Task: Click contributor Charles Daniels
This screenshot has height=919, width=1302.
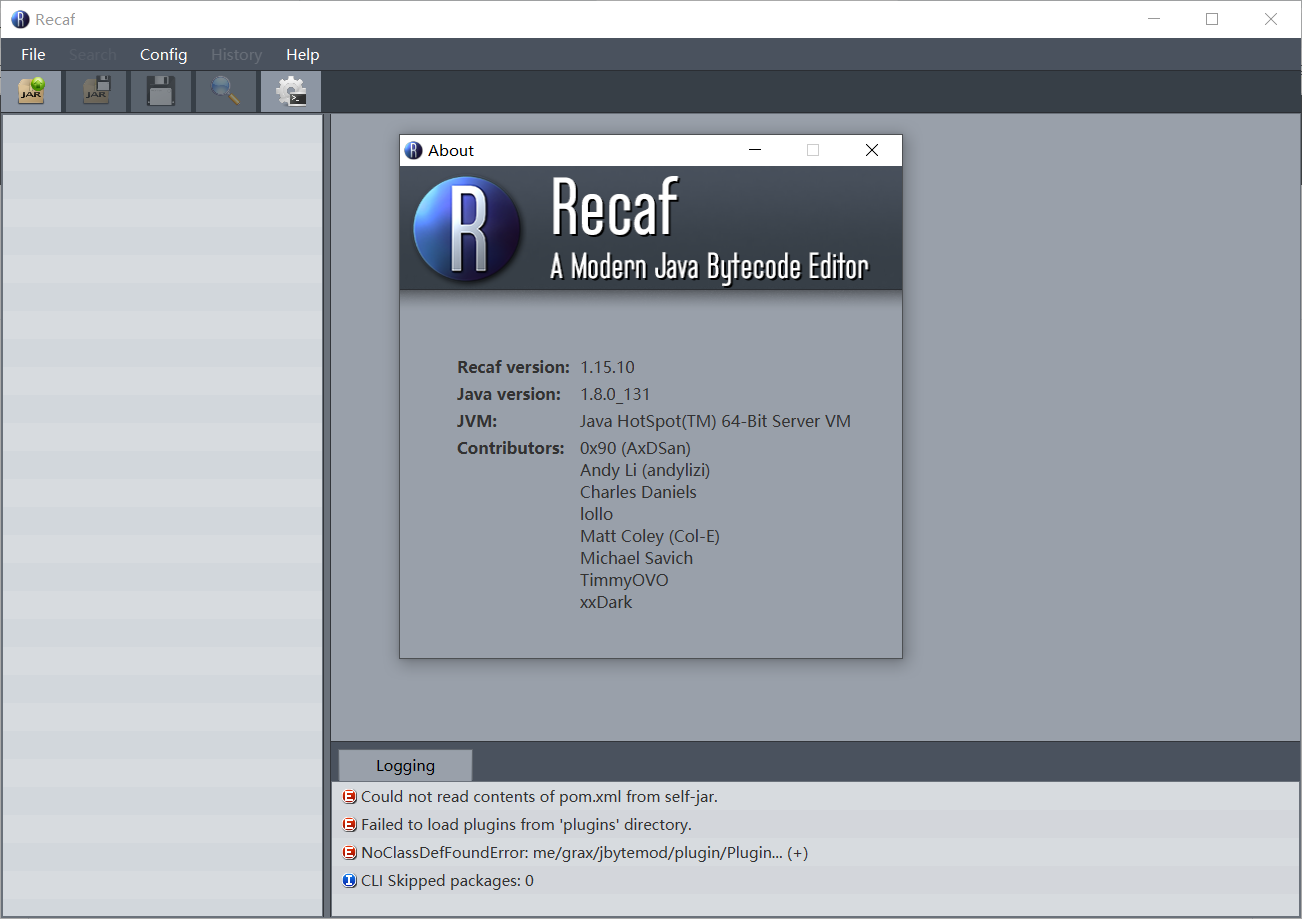Action: click(638, 492)
